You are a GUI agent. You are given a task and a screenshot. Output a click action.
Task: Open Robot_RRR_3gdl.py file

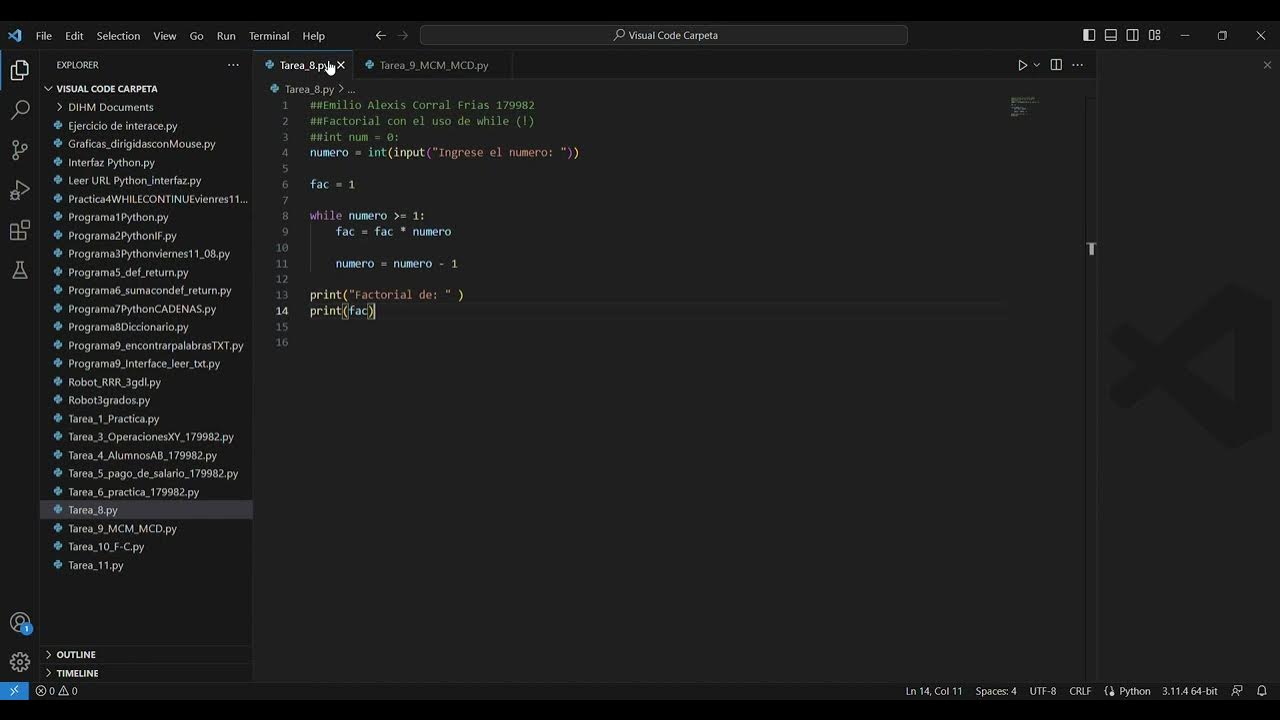pos(114,382)
